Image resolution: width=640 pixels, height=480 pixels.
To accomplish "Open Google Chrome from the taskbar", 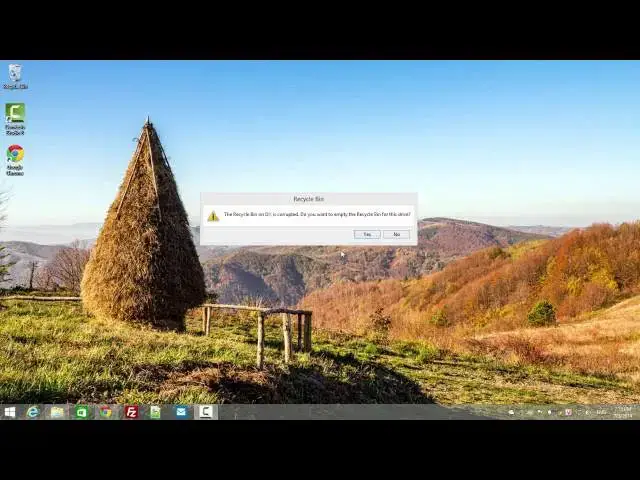I will coord(106,412).
